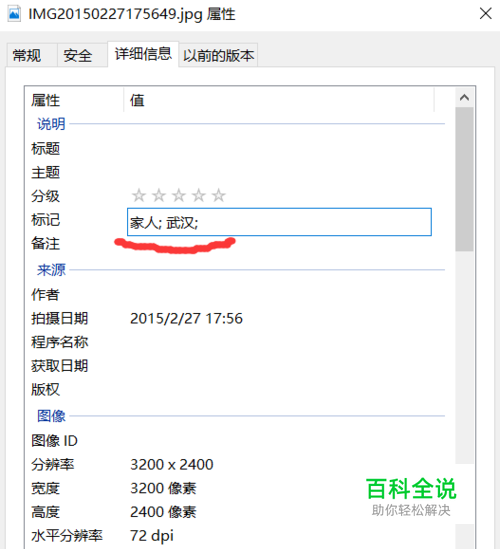Open the 以前的版本 tab
500x549 pixels.
[218, 55]
